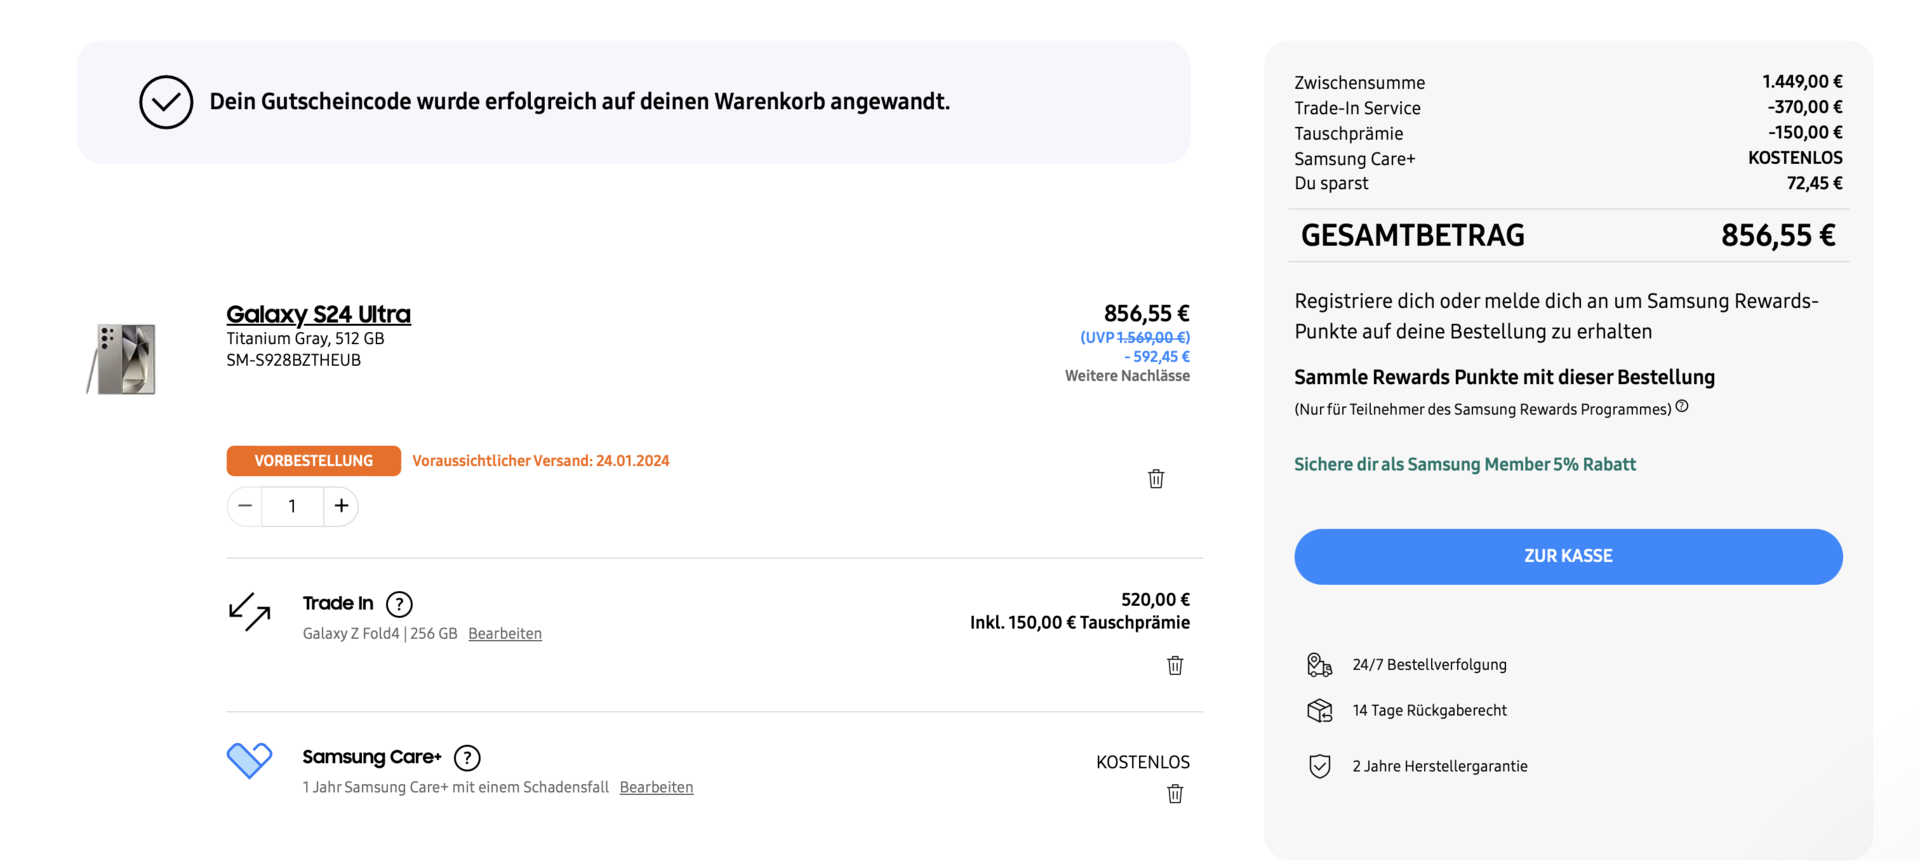Decrease quantity with the minus button
Screen dimensions: 1920x861
(245, 506)
